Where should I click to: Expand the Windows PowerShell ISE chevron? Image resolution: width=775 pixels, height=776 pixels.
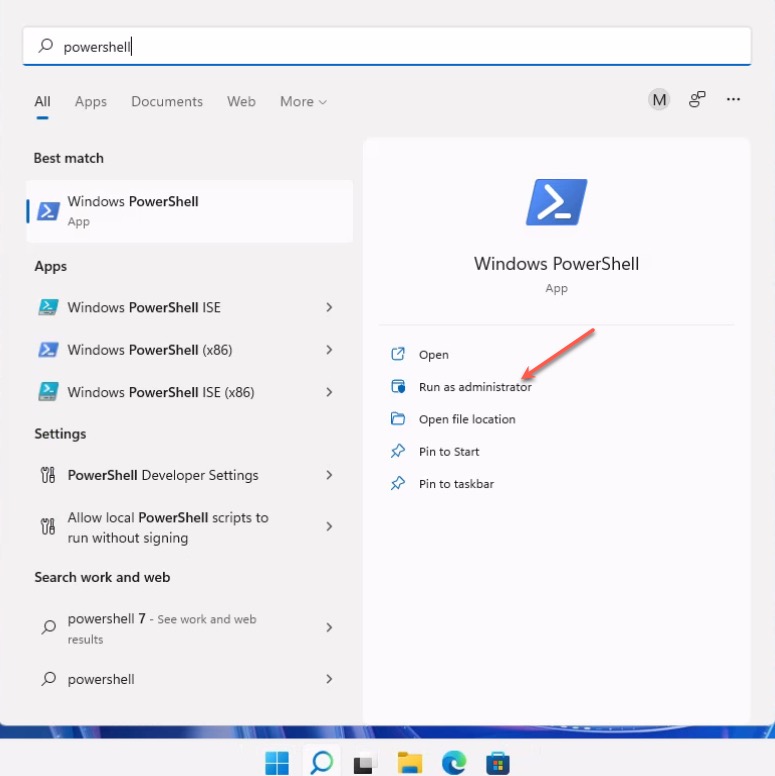click(329, 307)
